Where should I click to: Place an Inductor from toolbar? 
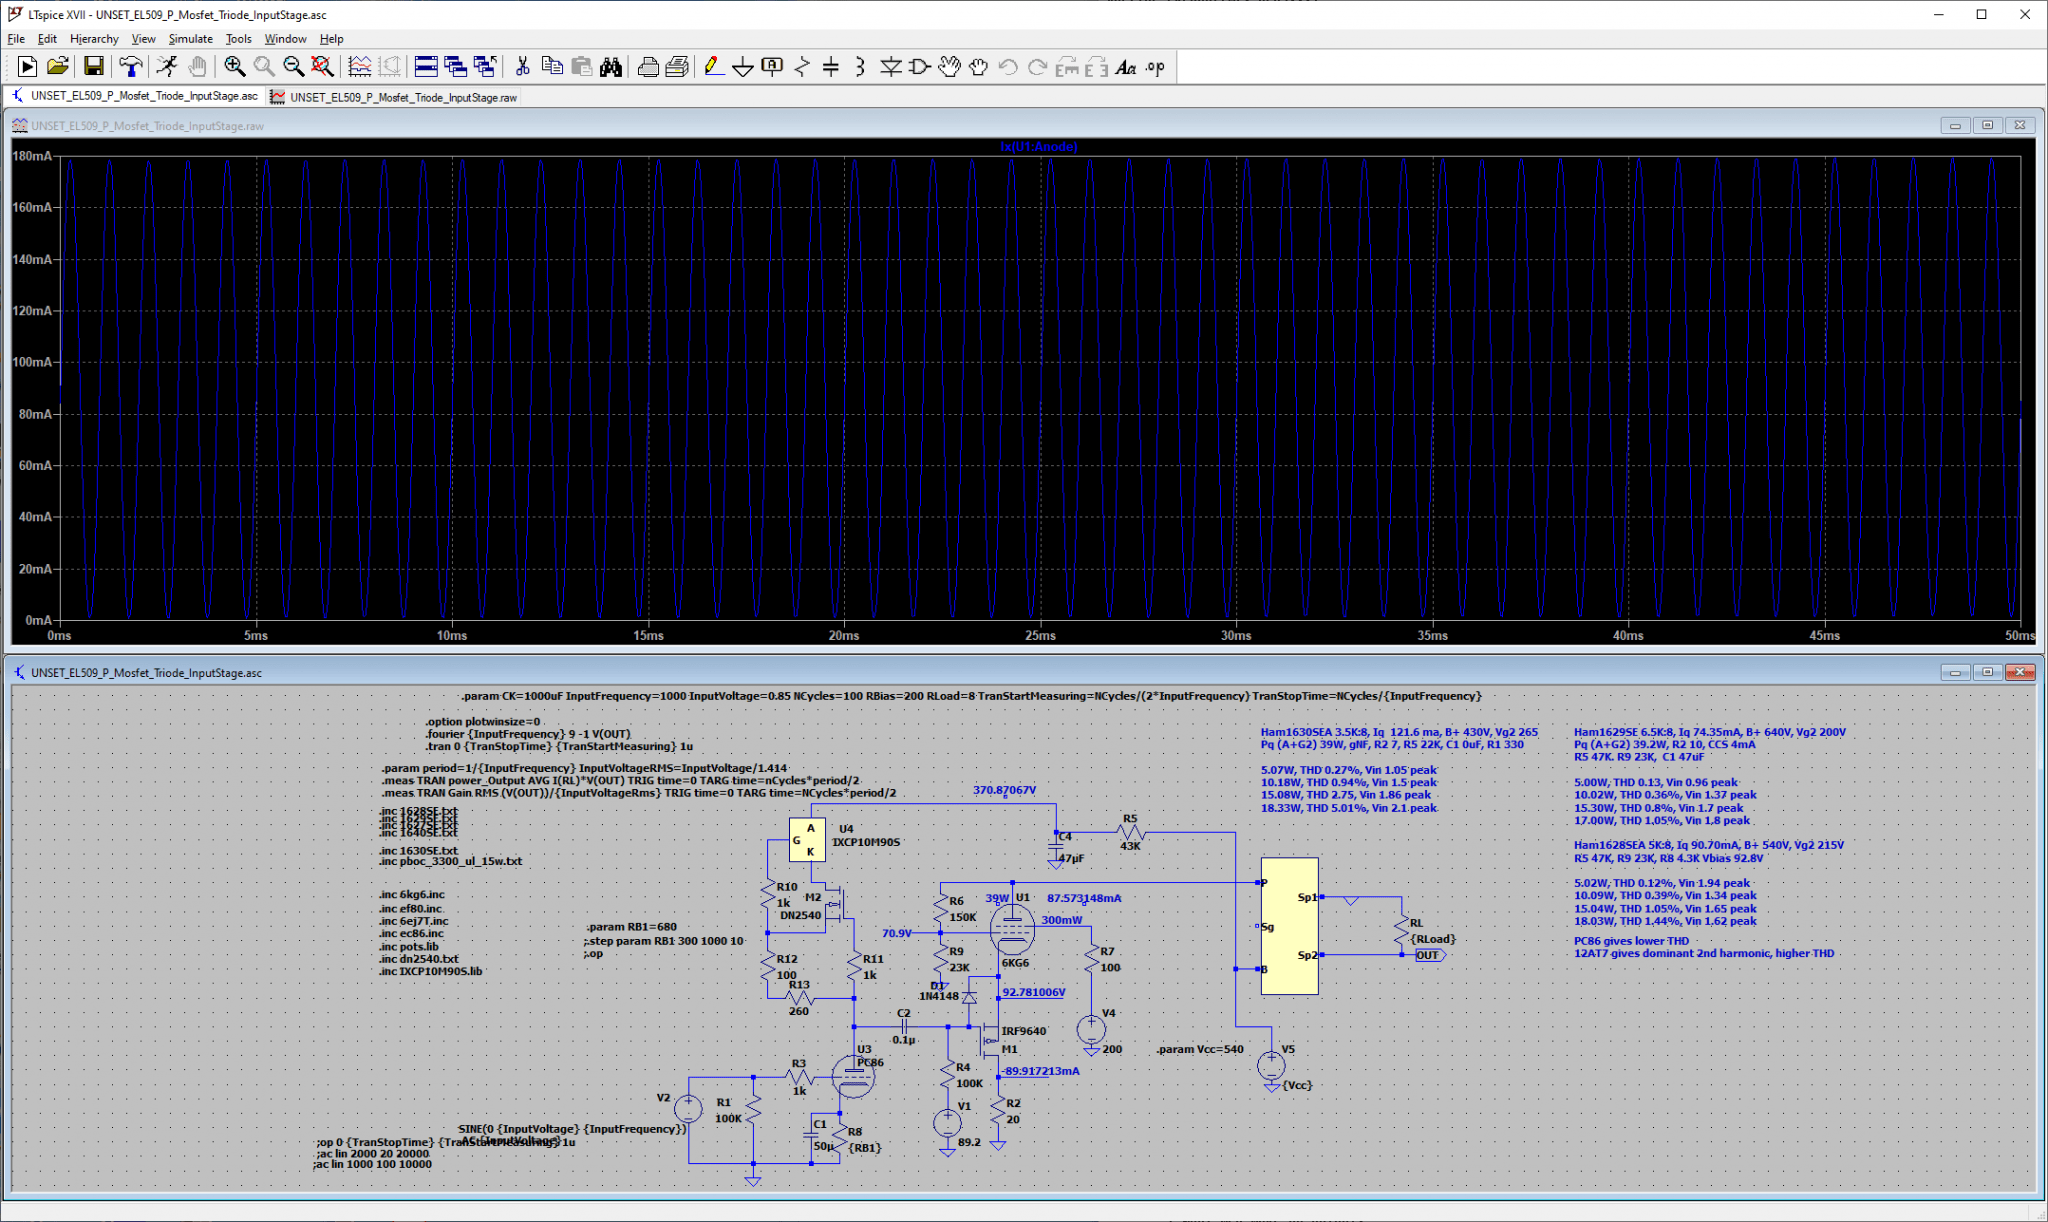tap(860, 67)
